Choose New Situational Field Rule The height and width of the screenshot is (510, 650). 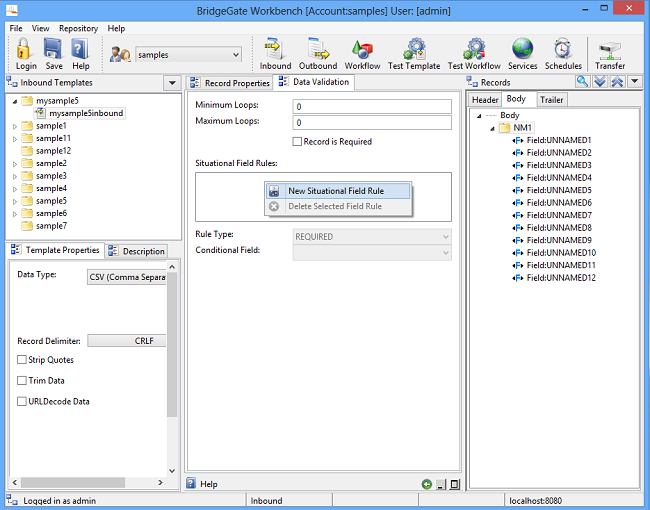[x=337, y=191]
